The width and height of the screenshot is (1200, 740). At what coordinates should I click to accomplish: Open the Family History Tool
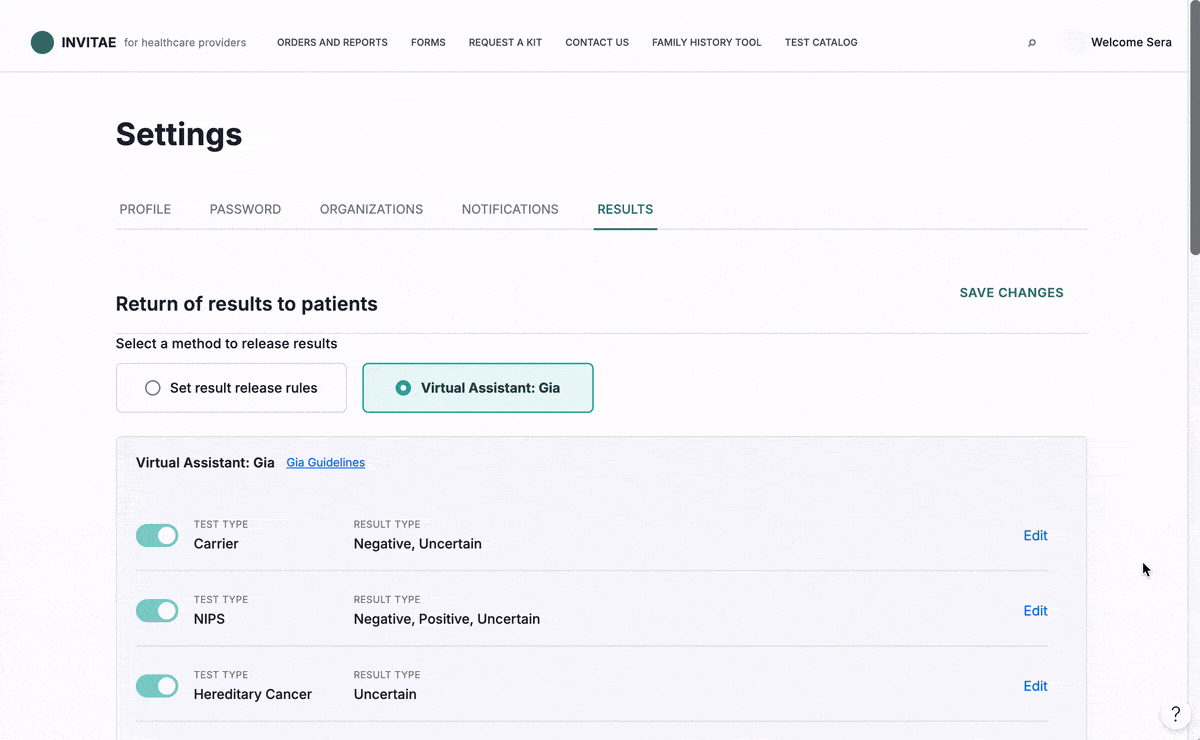[707, 43]
